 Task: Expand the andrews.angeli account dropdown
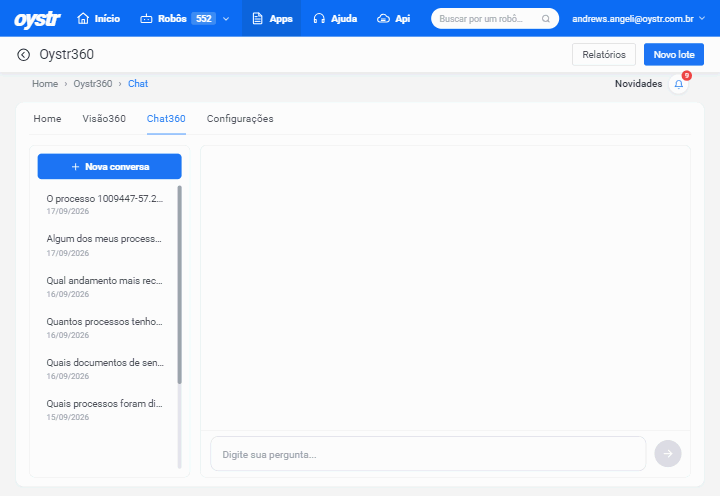coord(638,19)
